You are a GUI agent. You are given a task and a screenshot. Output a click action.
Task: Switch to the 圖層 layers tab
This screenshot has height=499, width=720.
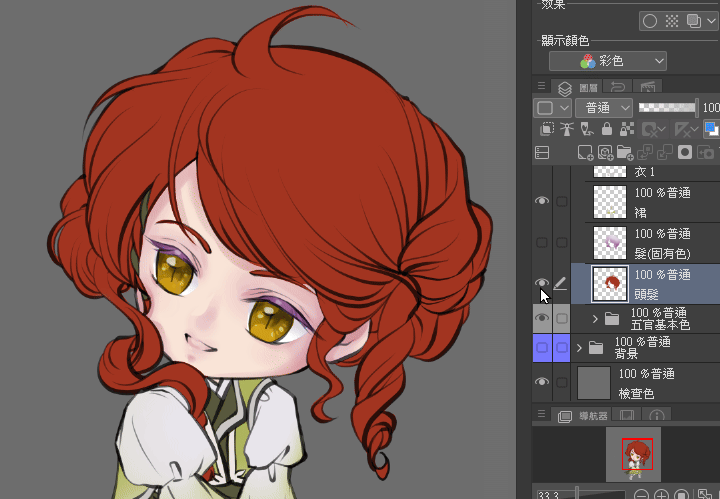577,87
